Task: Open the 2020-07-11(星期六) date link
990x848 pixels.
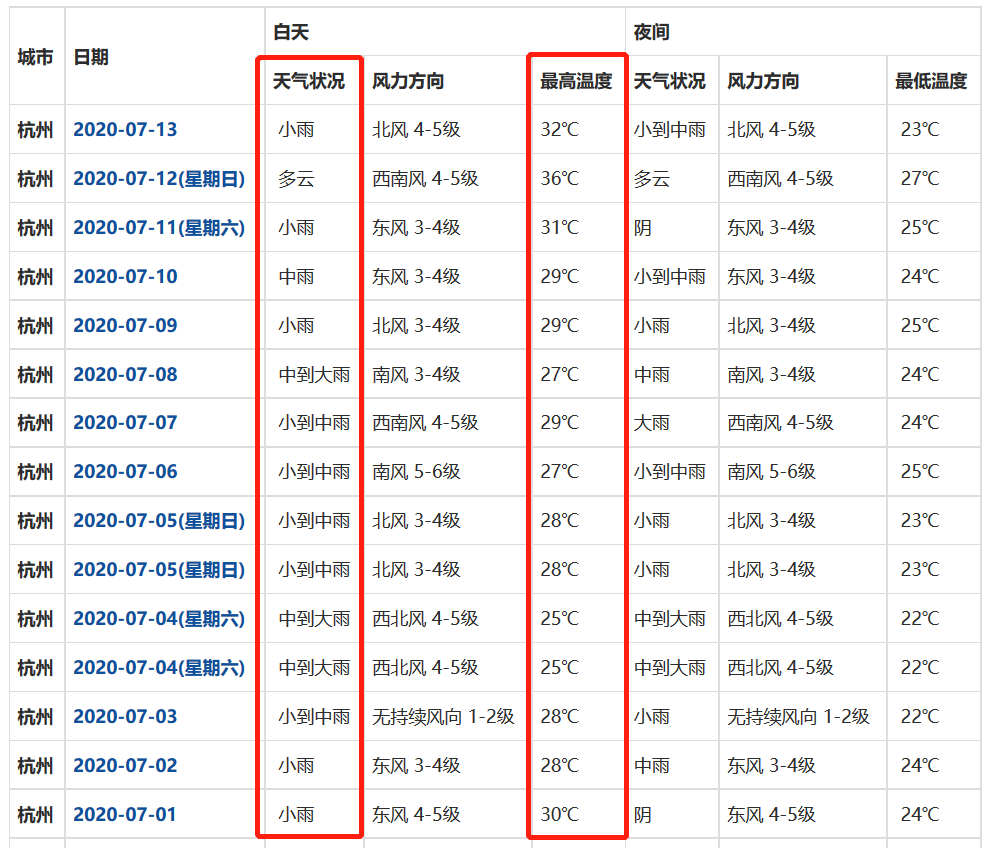Action: [158, 228]
